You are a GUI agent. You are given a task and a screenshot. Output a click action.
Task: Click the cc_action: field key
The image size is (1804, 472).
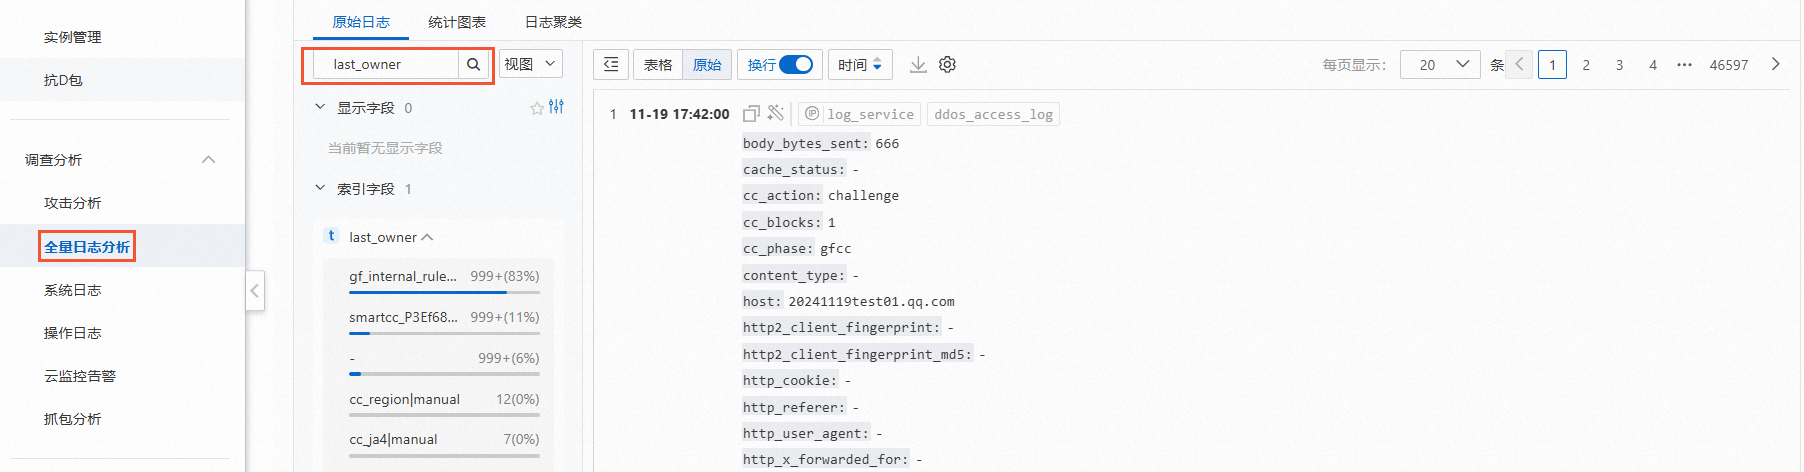(782, 195)
